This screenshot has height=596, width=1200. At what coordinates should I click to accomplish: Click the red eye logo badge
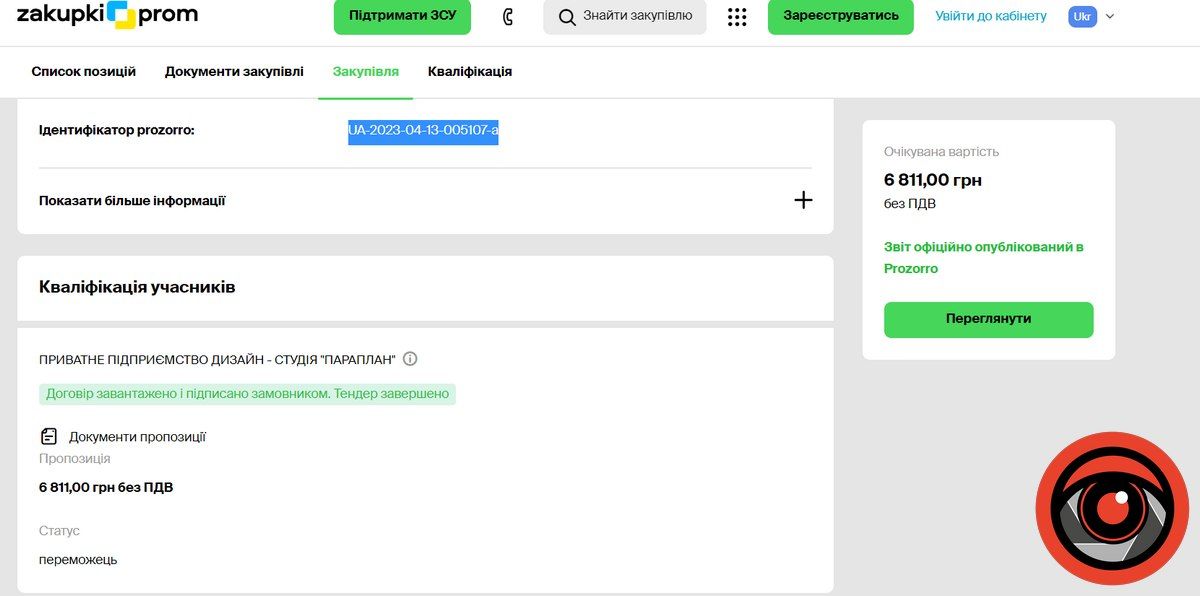[x=1110, y=509]
